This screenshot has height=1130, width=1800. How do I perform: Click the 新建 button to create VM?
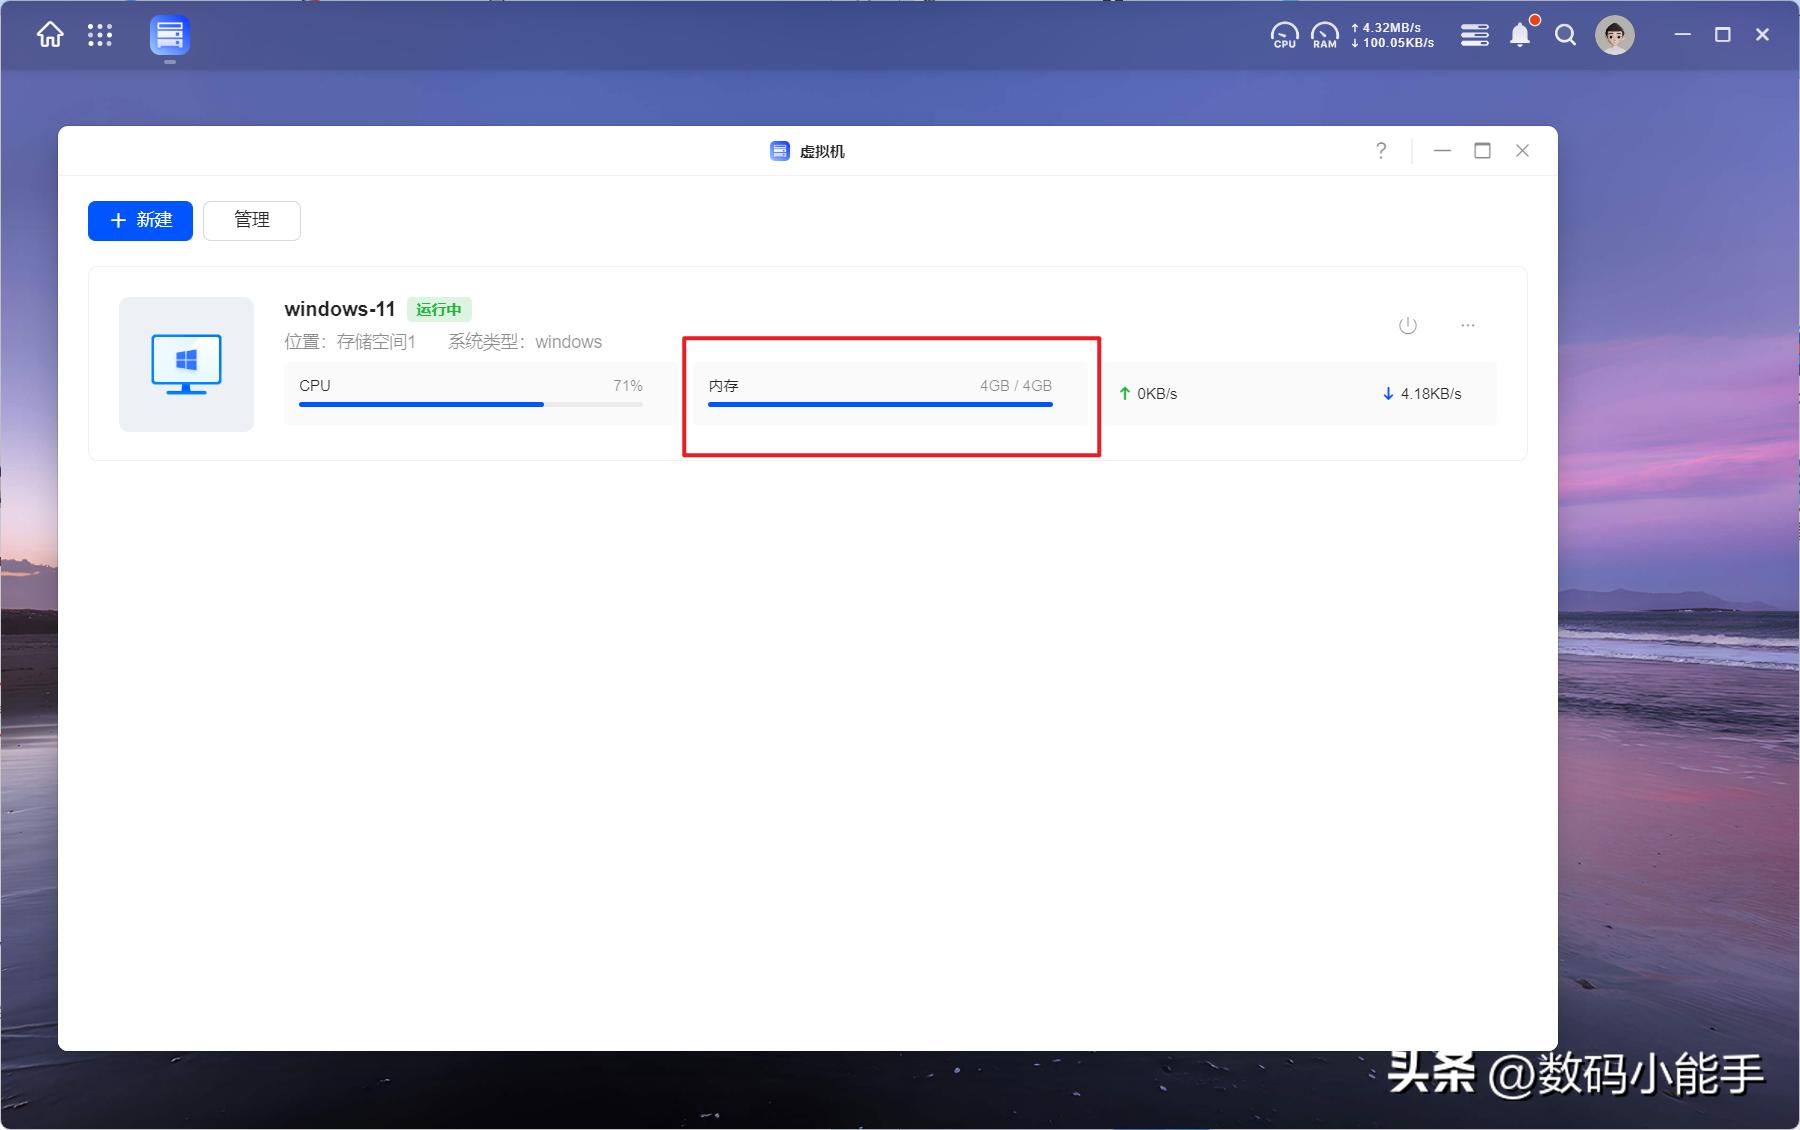coord(140,221)
